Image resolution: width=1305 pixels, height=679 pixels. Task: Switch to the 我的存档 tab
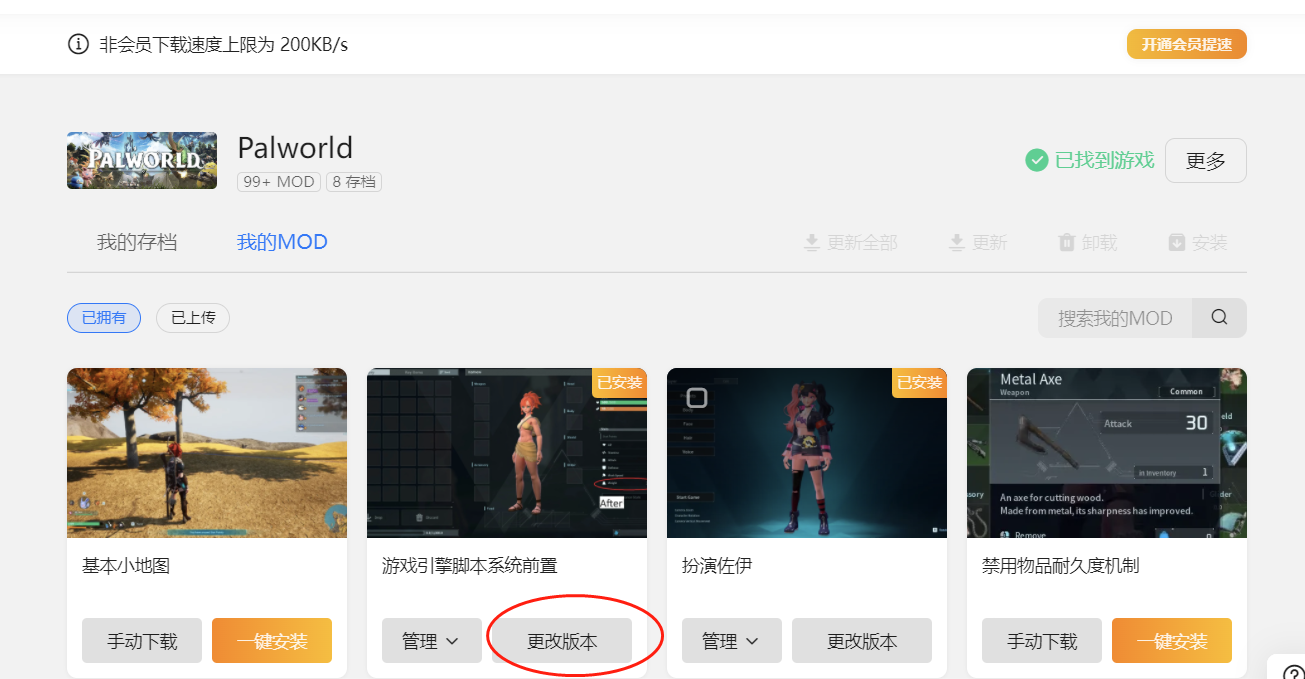pos(137,242)
